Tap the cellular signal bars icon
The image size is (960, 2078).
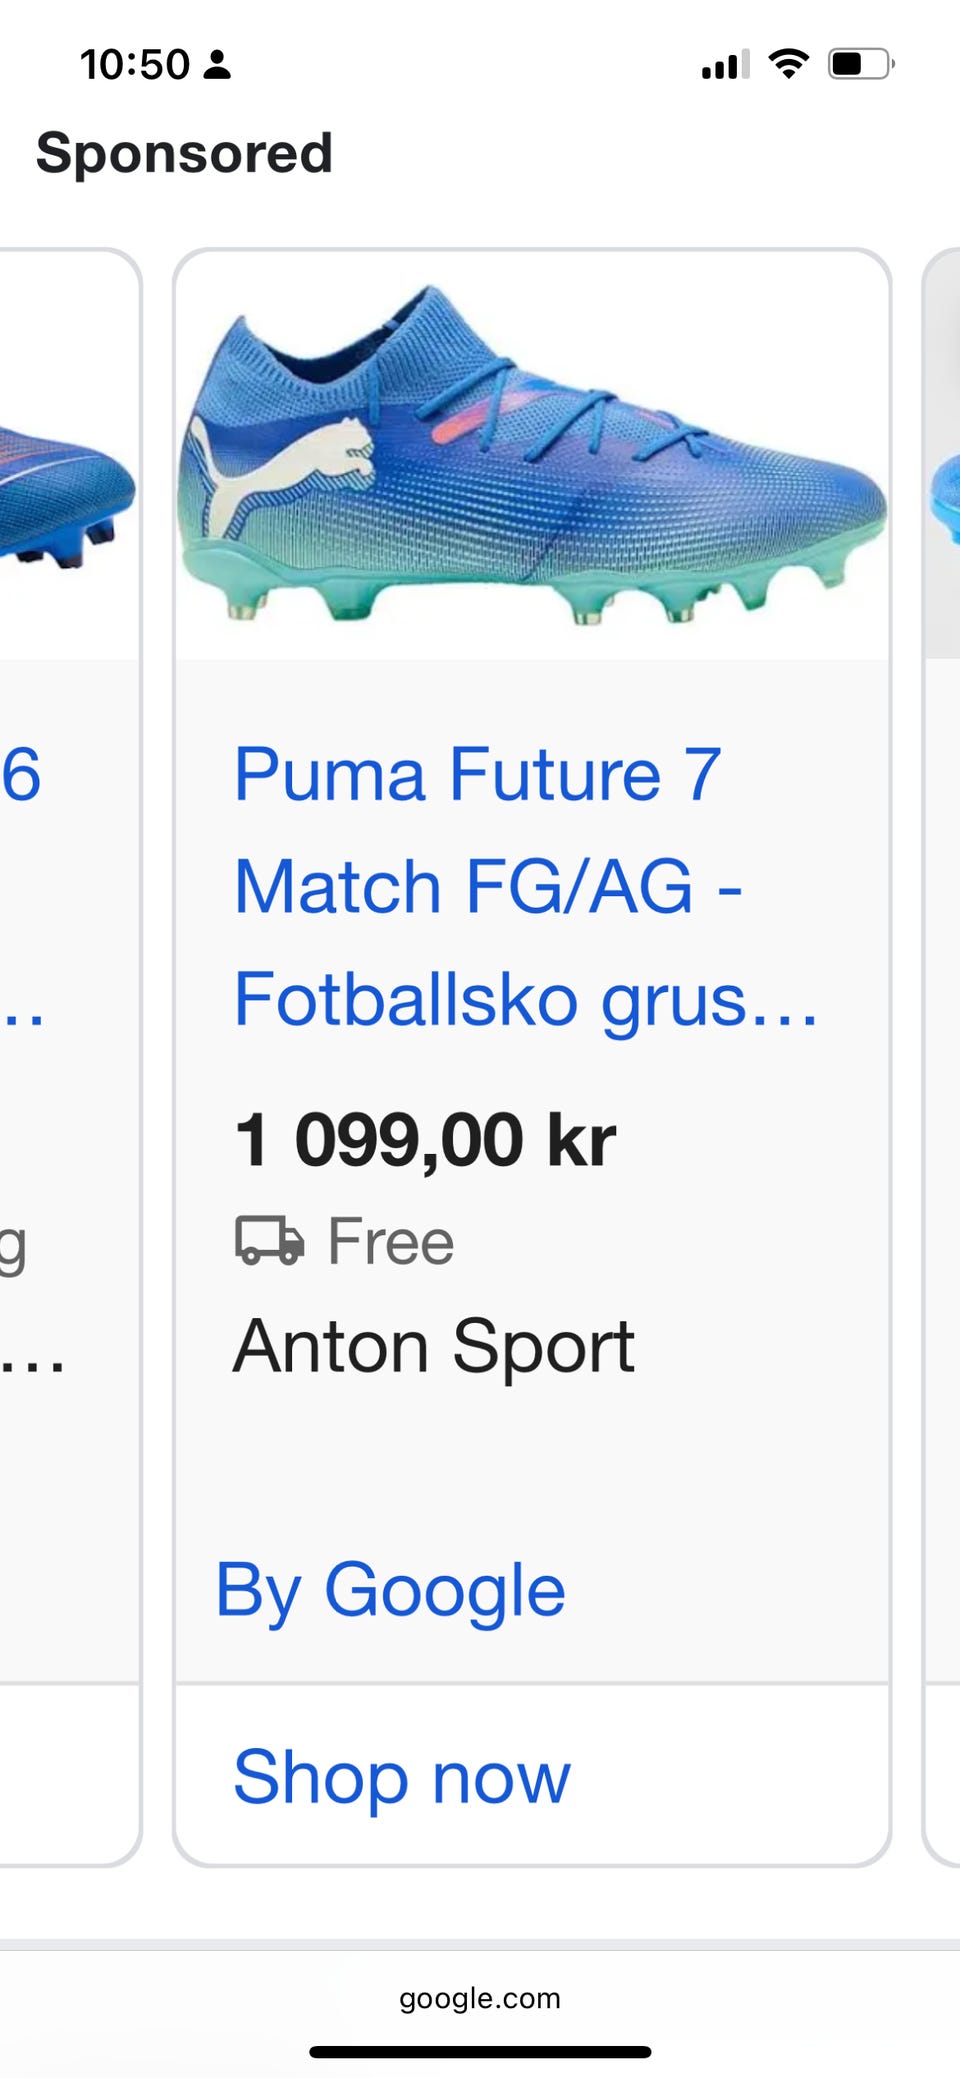tap(725, 65)
